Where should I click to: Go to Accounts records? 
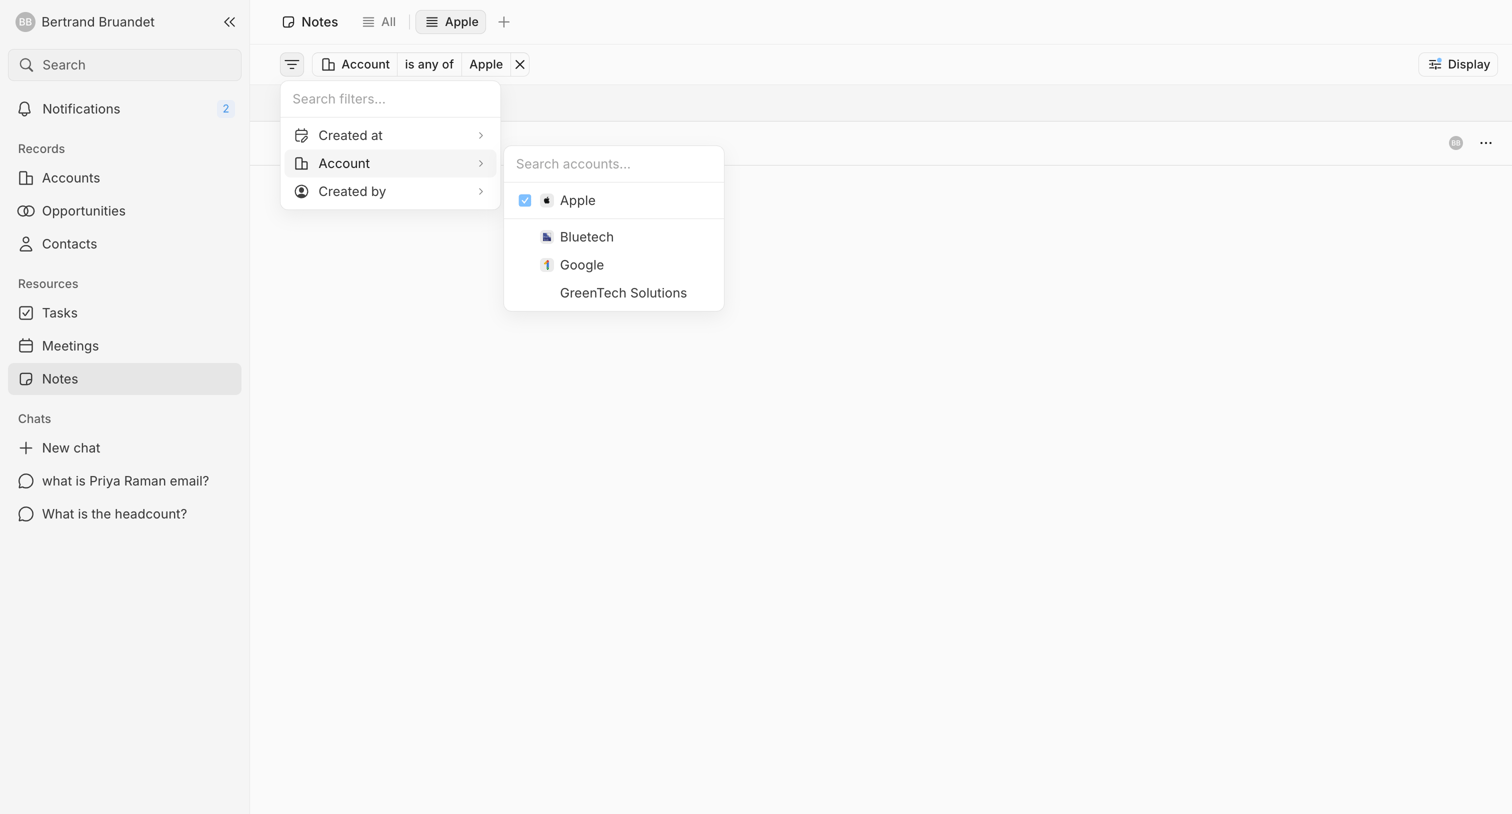[x=125, y=178]
